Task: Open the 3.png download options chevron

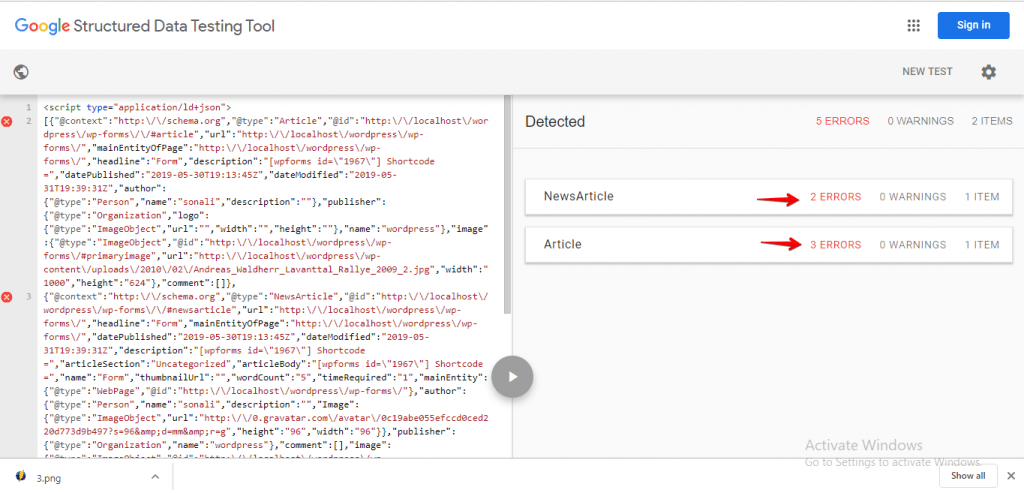Action: click(155, 477)
